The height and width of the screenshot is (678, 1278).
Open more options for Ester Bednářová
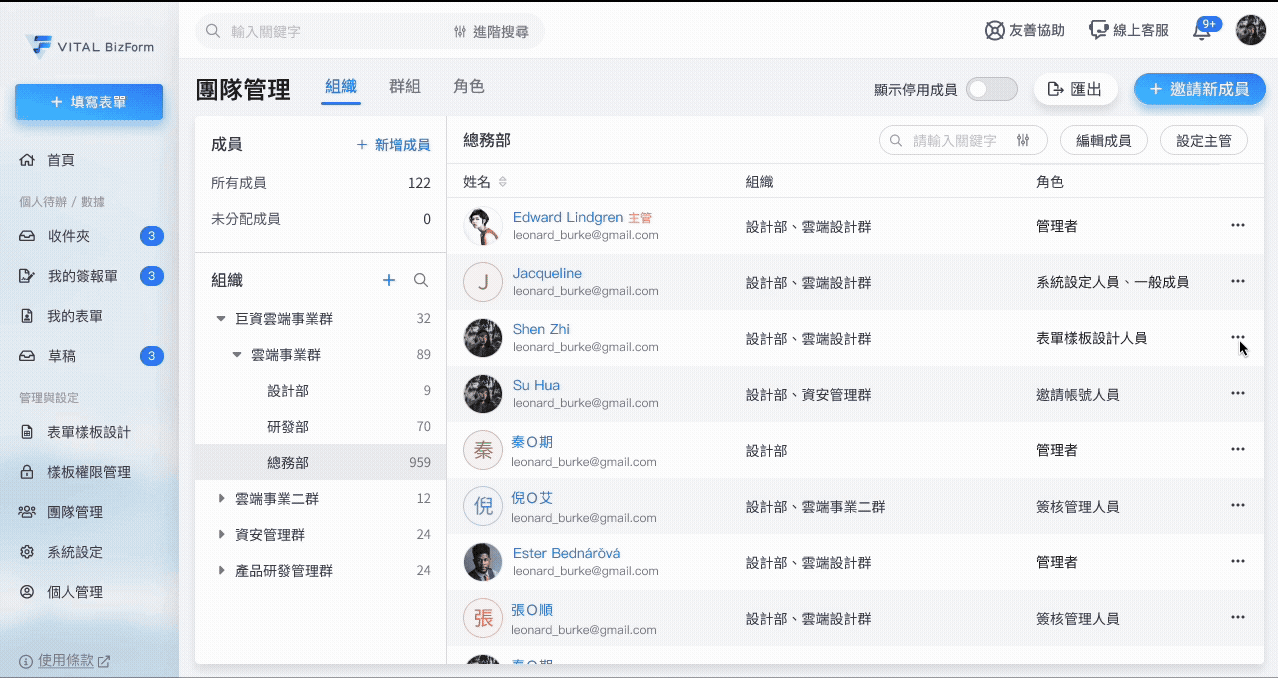point(1237,561)
